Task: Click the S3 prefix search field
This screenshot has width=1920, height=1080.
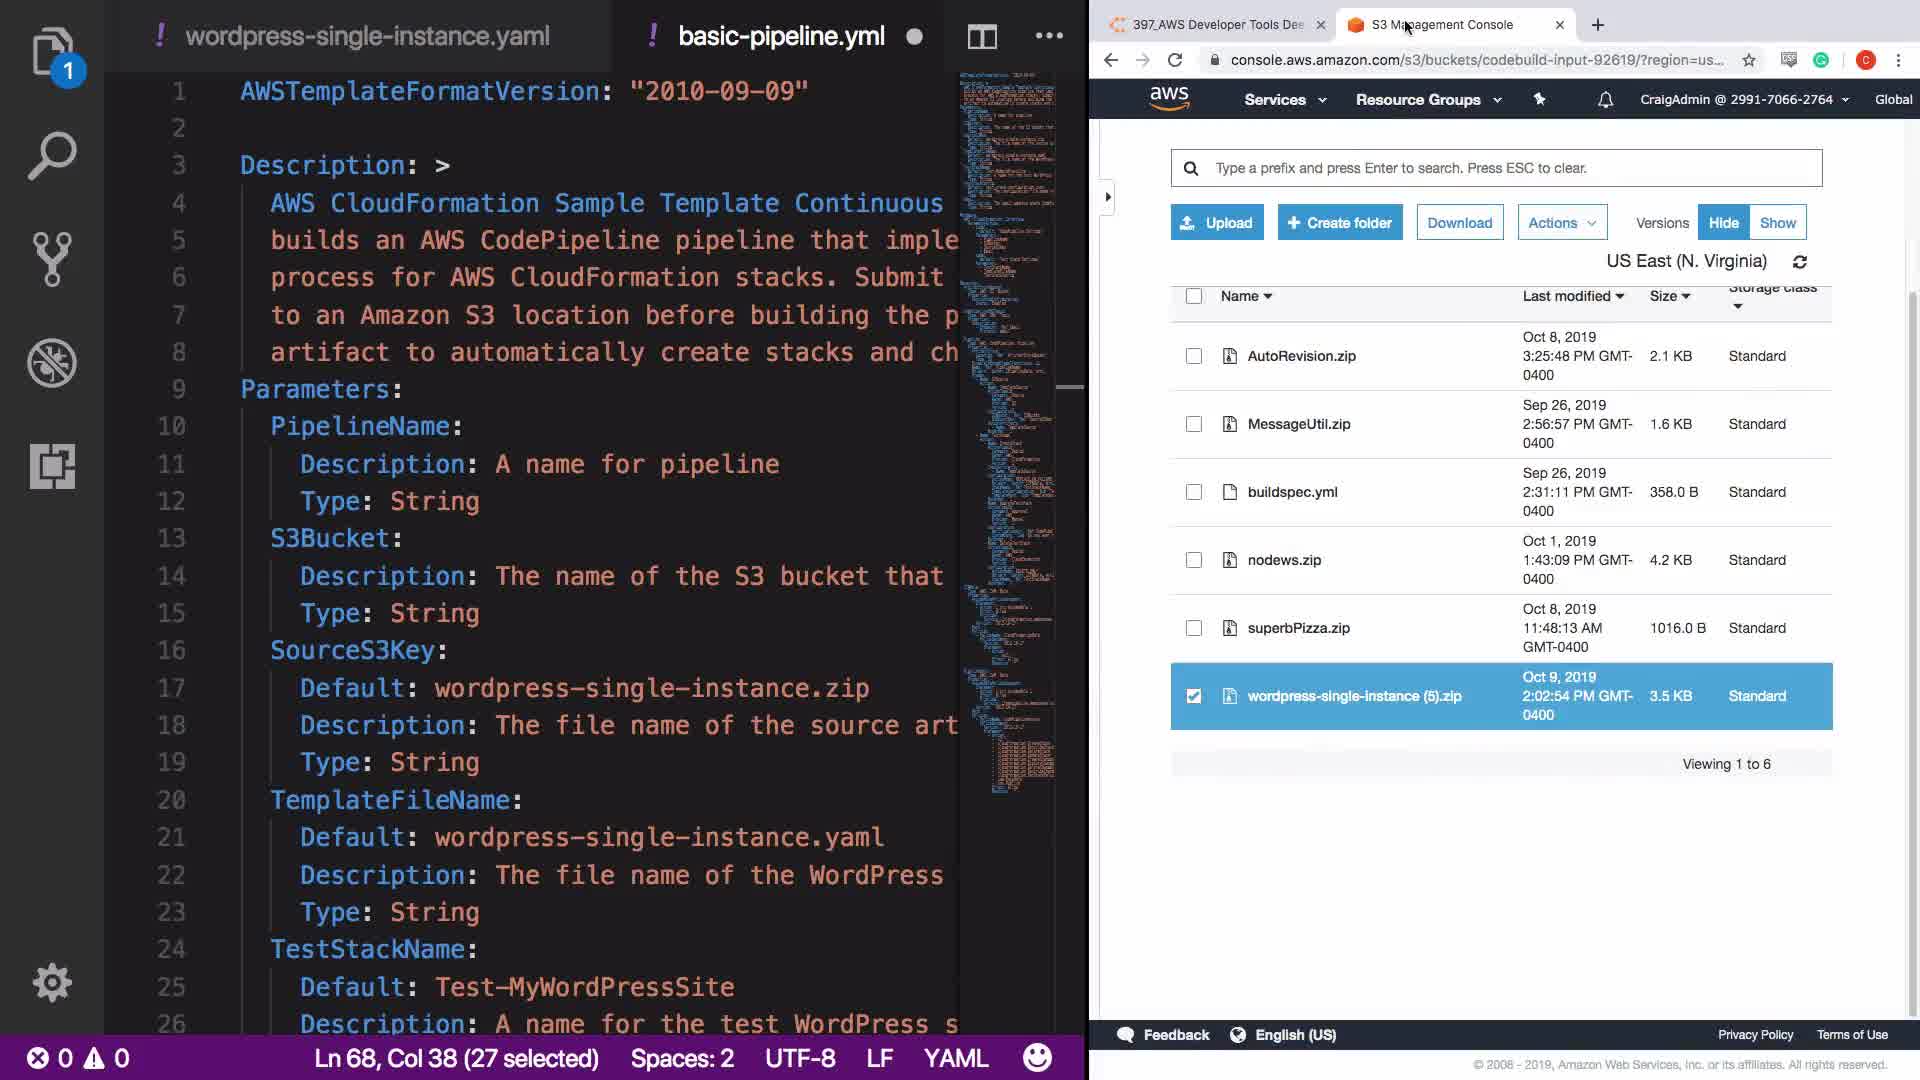Action: coord(1510,168)
